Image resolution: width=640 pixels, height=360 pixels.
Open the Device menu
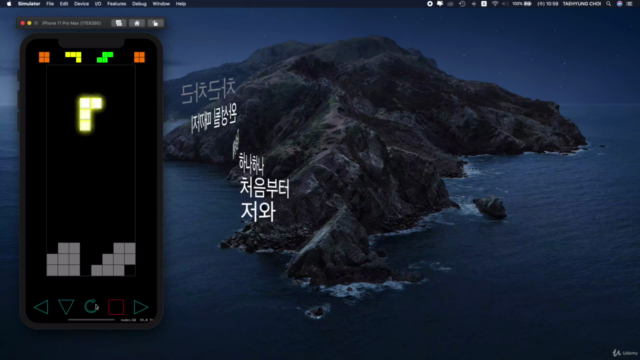coord(81,4)
